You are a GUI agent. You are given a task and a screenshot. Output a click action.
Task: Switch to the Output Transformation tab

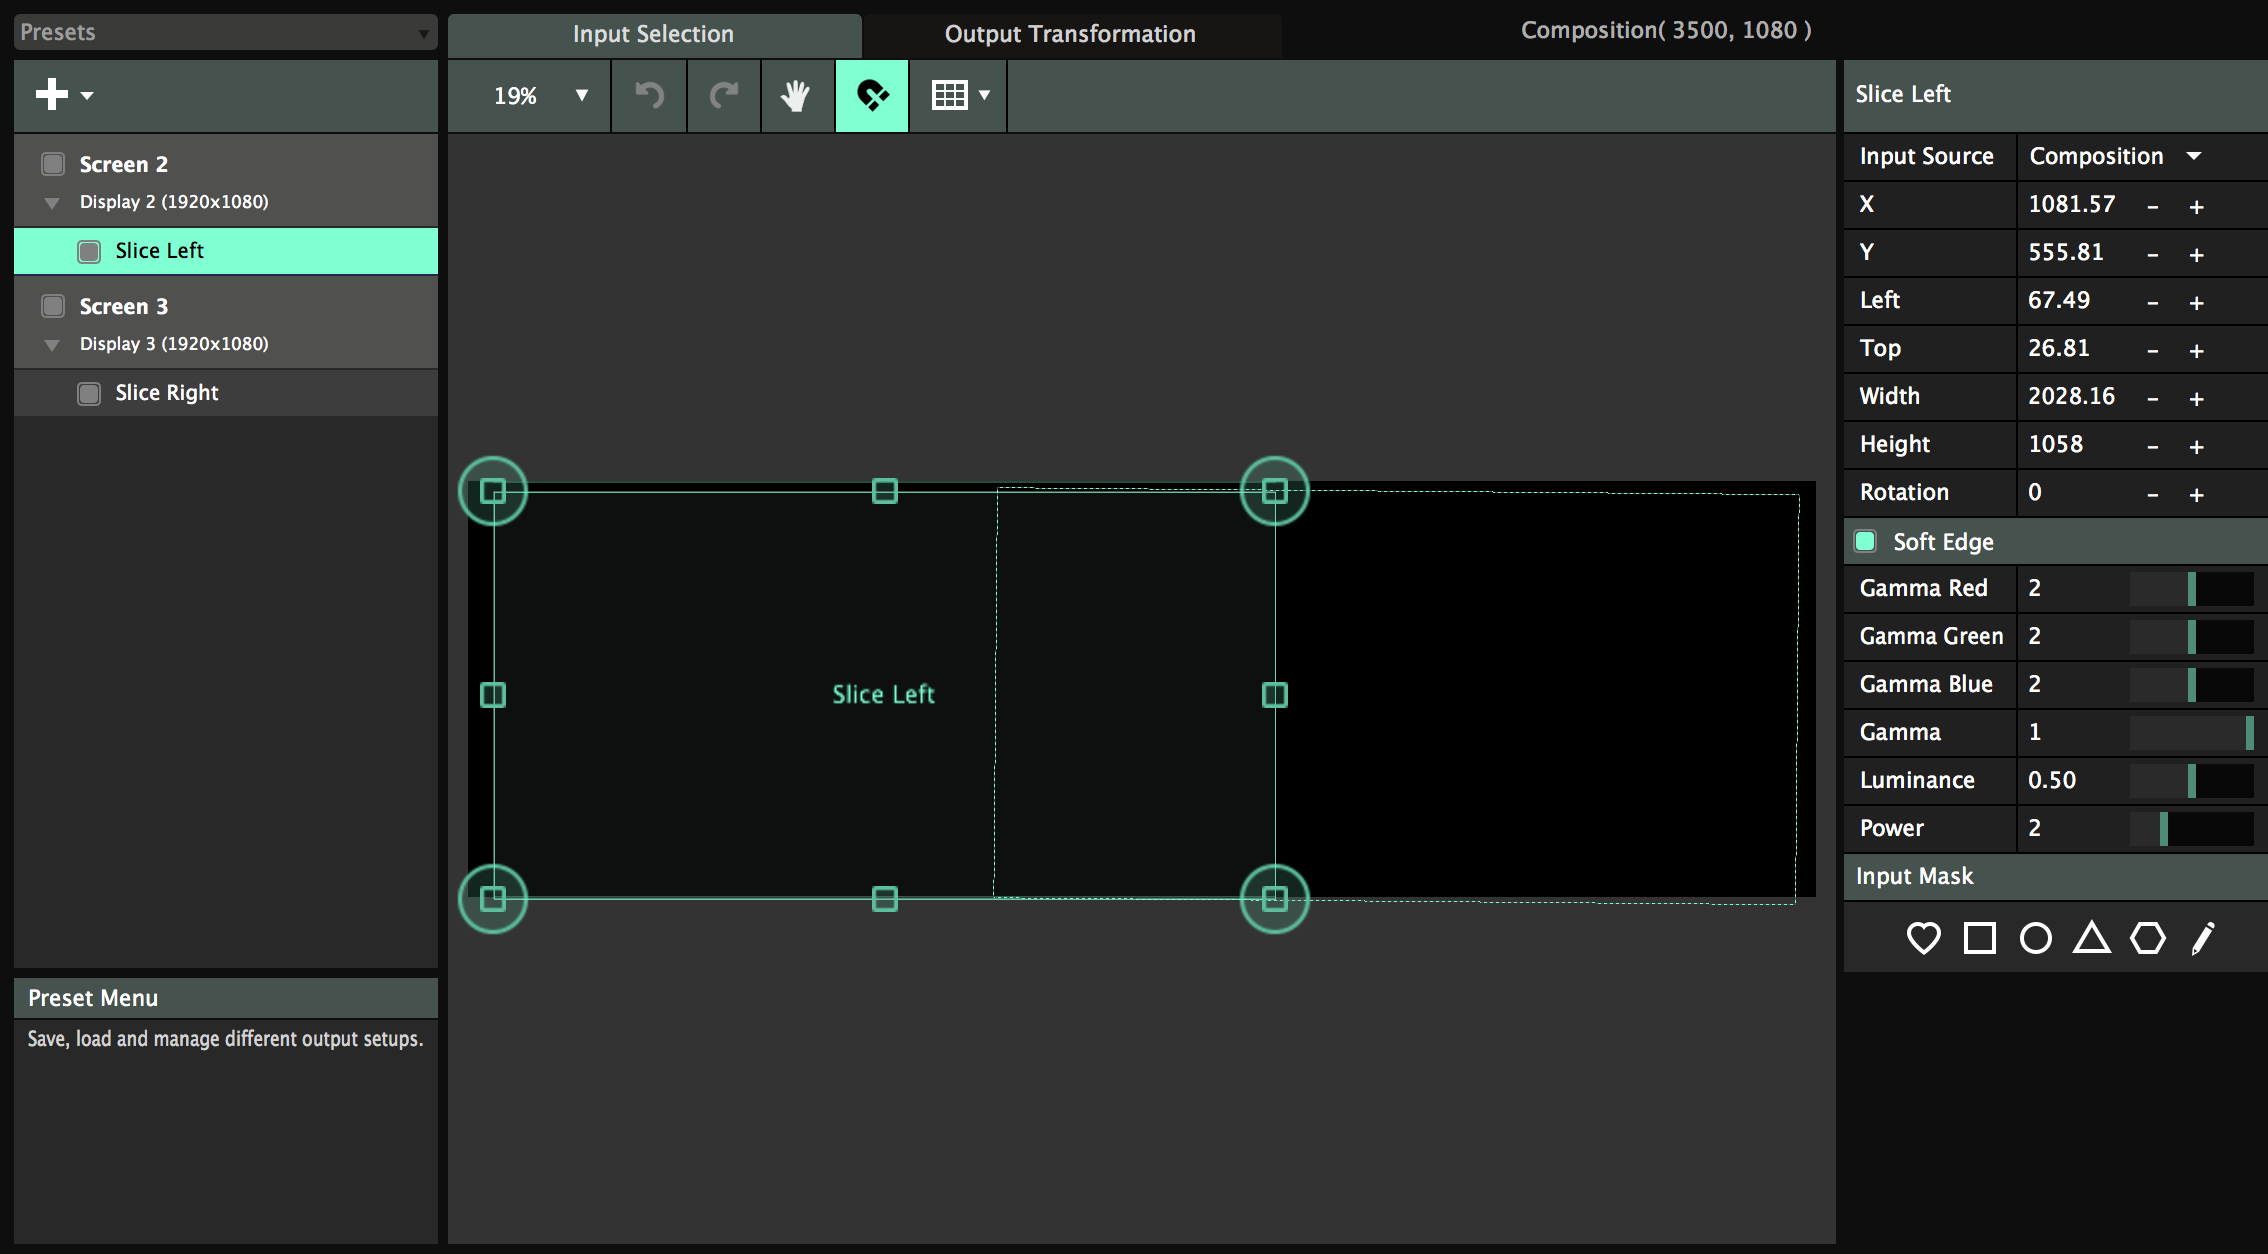coord(1069,34)
